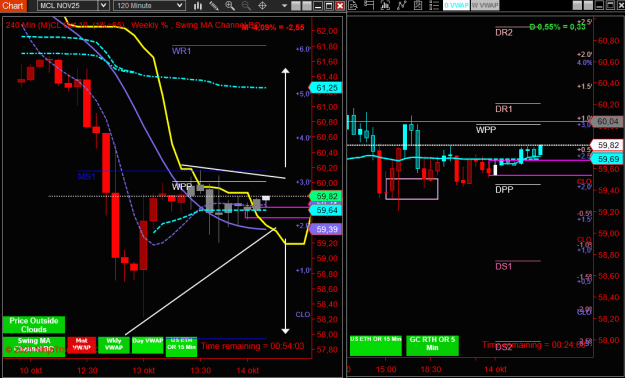Image resolution: width=625 pixels, height=378 pixels.
Task: Click first gray link square in right chart titlebar
Action: [577, 5]
